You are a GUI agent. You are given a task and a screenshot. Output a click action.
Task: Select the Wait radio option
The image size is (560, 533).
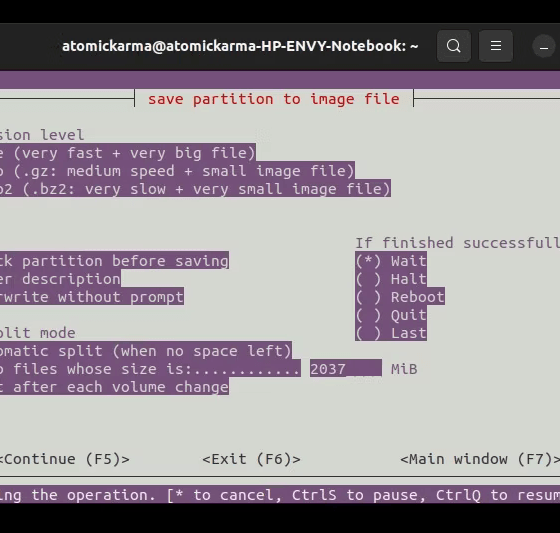[391, 261]
